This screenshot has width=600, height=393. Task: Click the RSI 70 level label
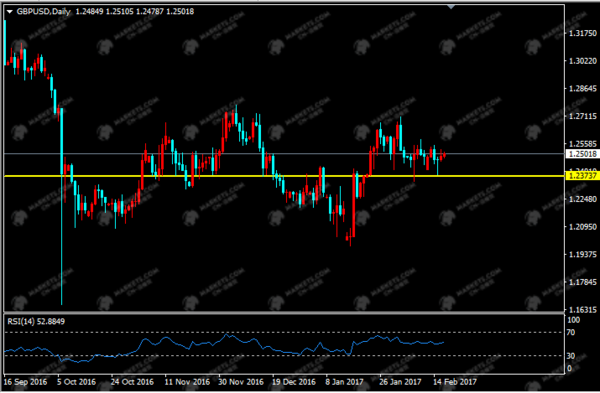coord(571,332)
